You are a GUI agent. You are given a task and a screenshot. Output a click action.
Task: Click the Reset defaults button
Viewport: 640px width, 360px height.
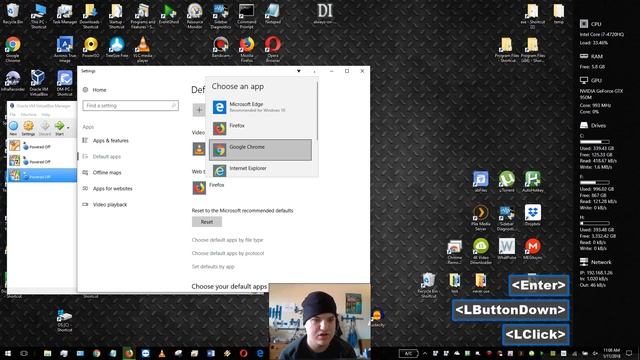[207, 222]
